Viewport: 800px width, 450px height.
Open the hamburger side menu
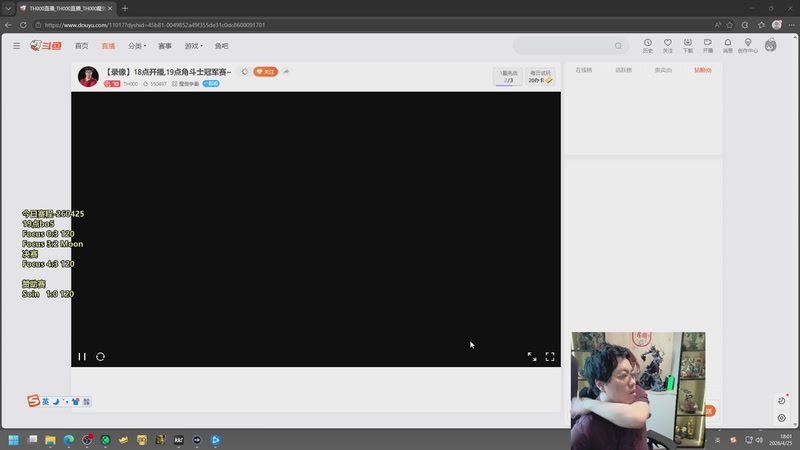click(17, 46)
